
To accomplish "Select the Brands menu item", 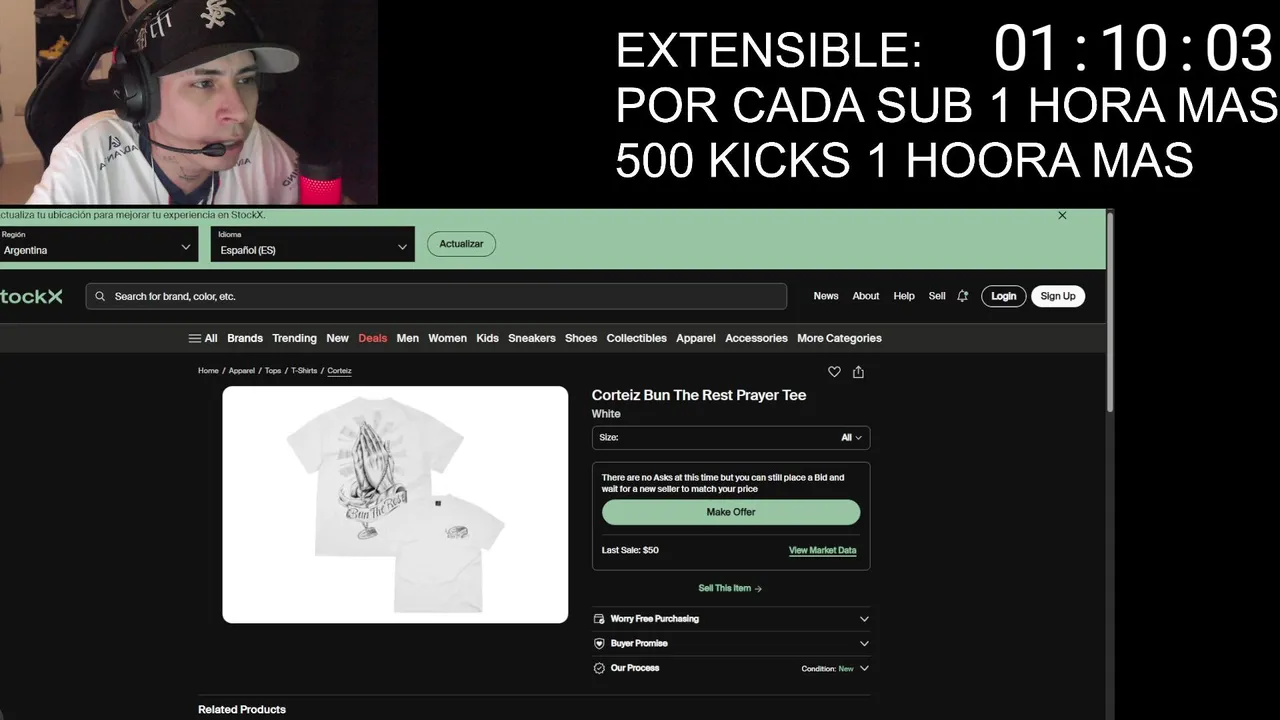I will pyautogui.click(x=245, y=338).
